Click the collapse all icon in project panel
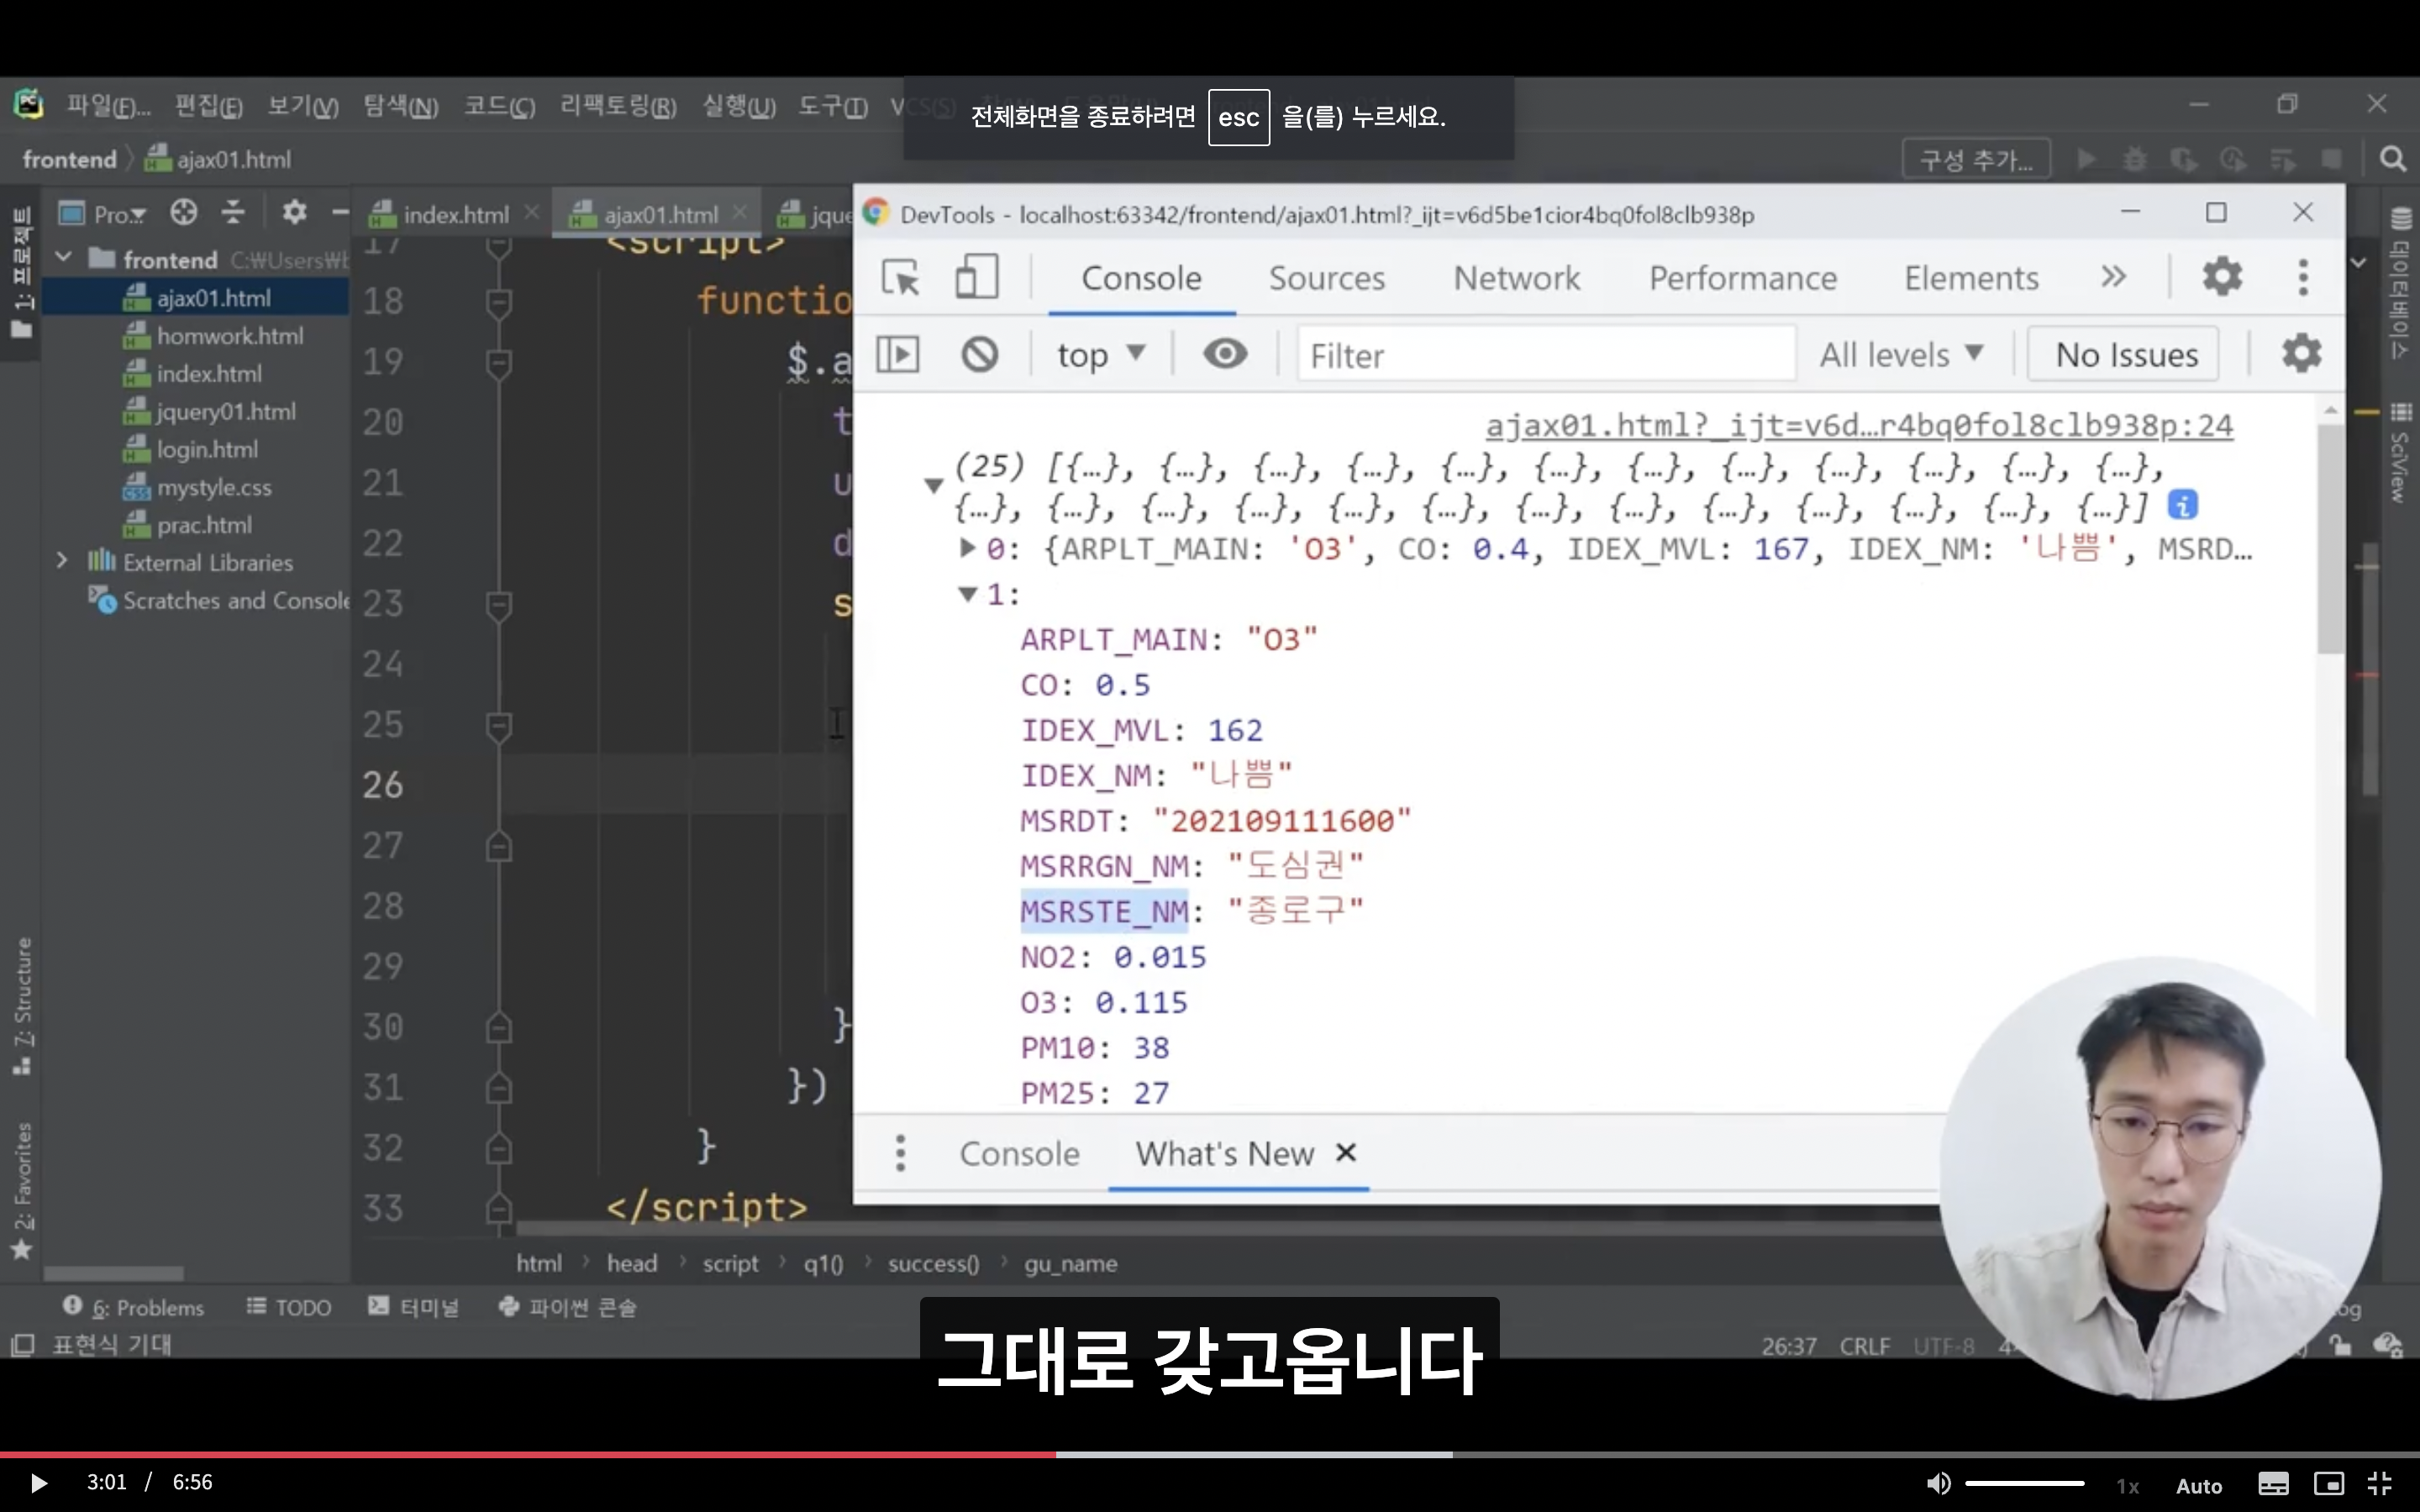This screenshot has height=1512, width=2420. tap(233, 213)
